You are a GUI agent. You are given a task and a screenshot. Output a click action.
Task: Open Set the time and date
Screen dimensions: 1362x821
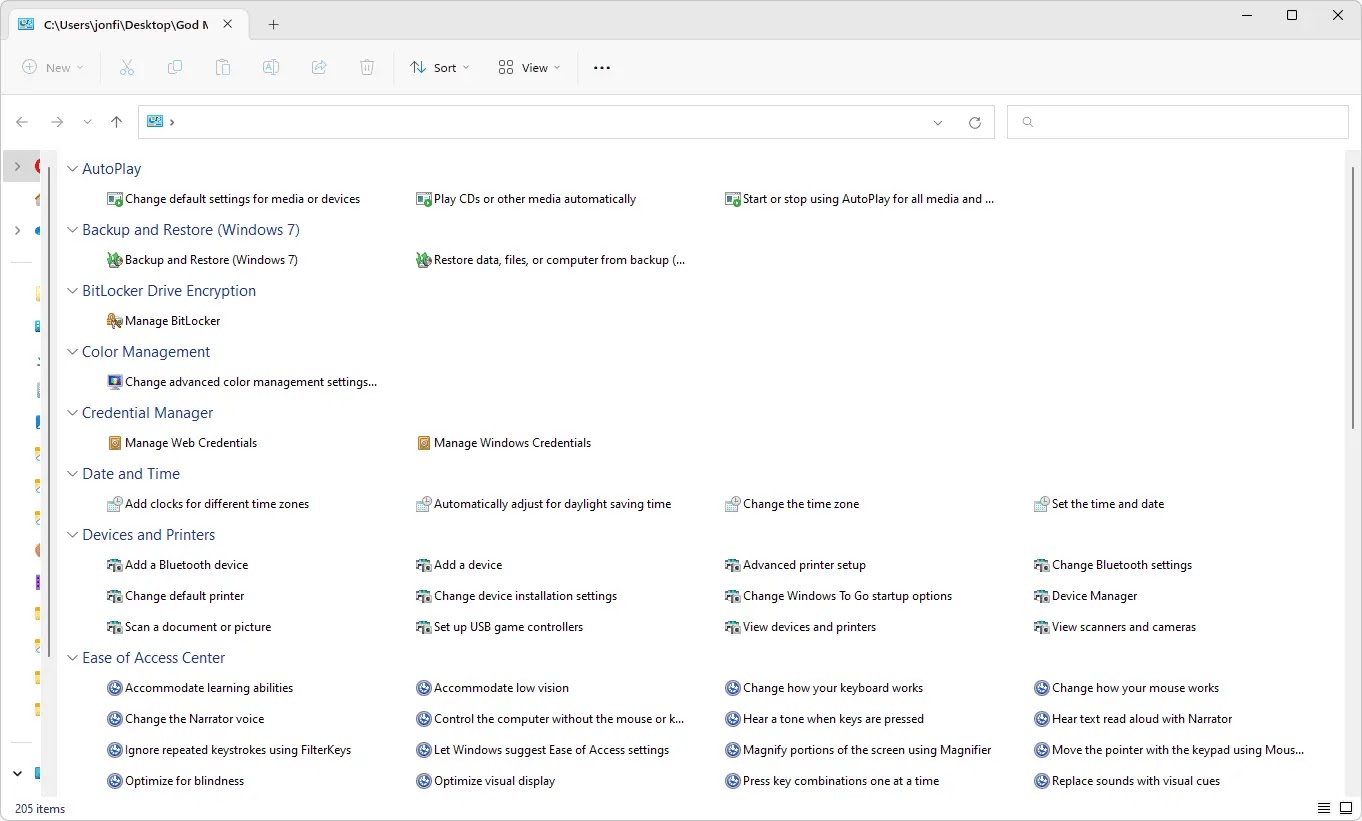tap(1107, 504)
